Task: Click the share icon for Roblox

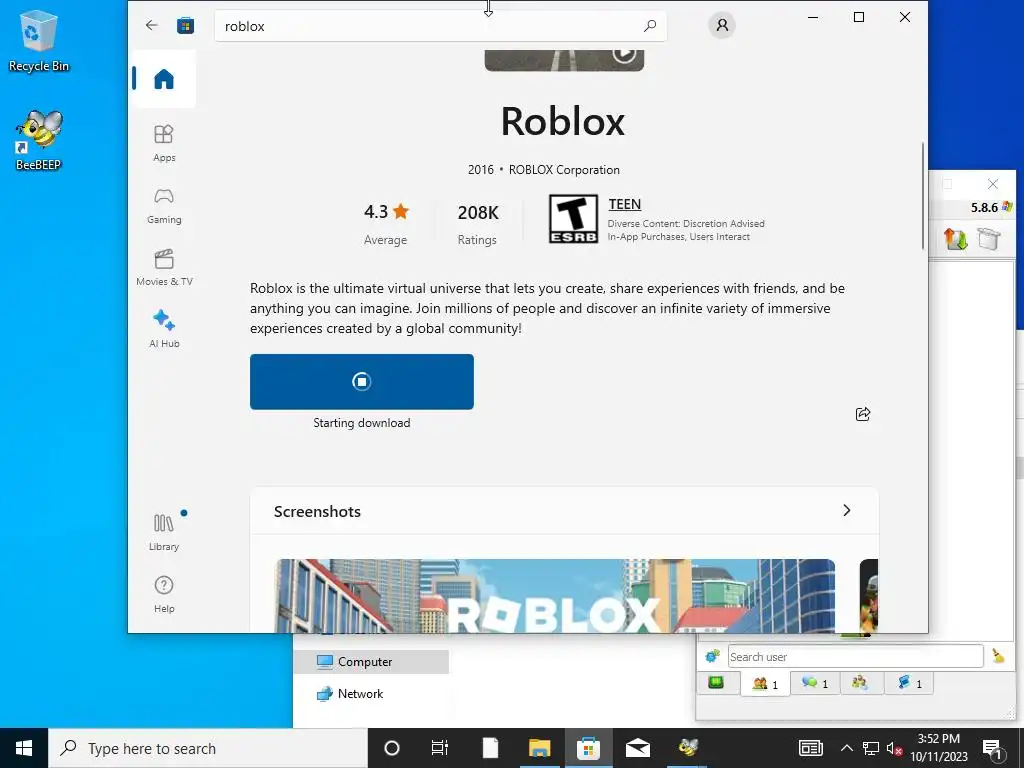Action: (x=863, y=414)
